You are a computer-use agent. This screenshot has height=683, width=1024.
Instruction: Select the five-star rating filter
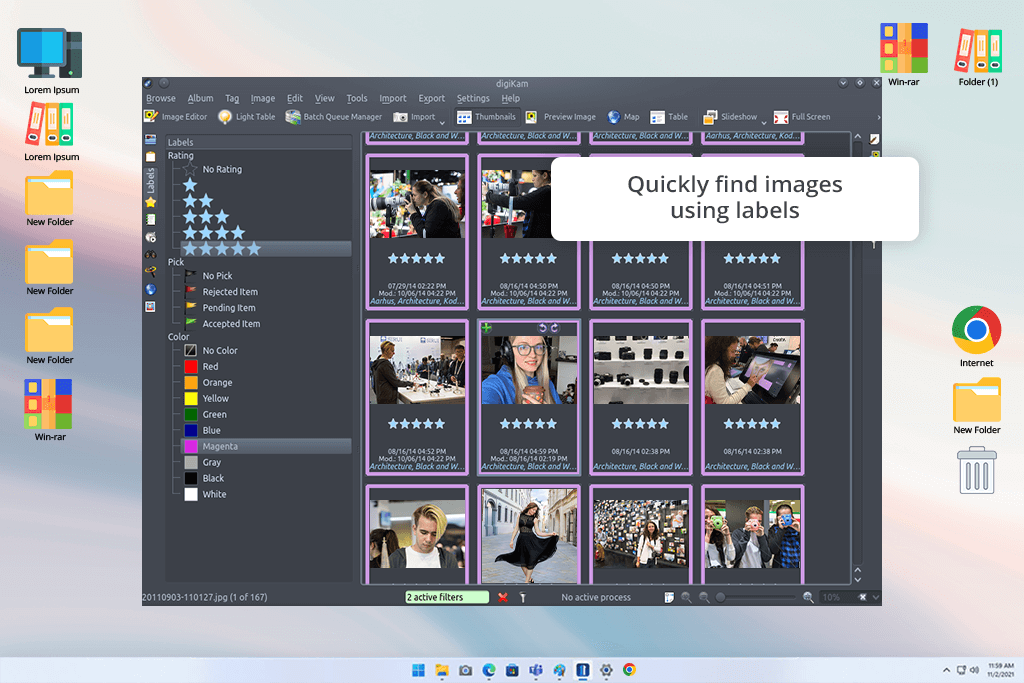click(x=266, y=249)
